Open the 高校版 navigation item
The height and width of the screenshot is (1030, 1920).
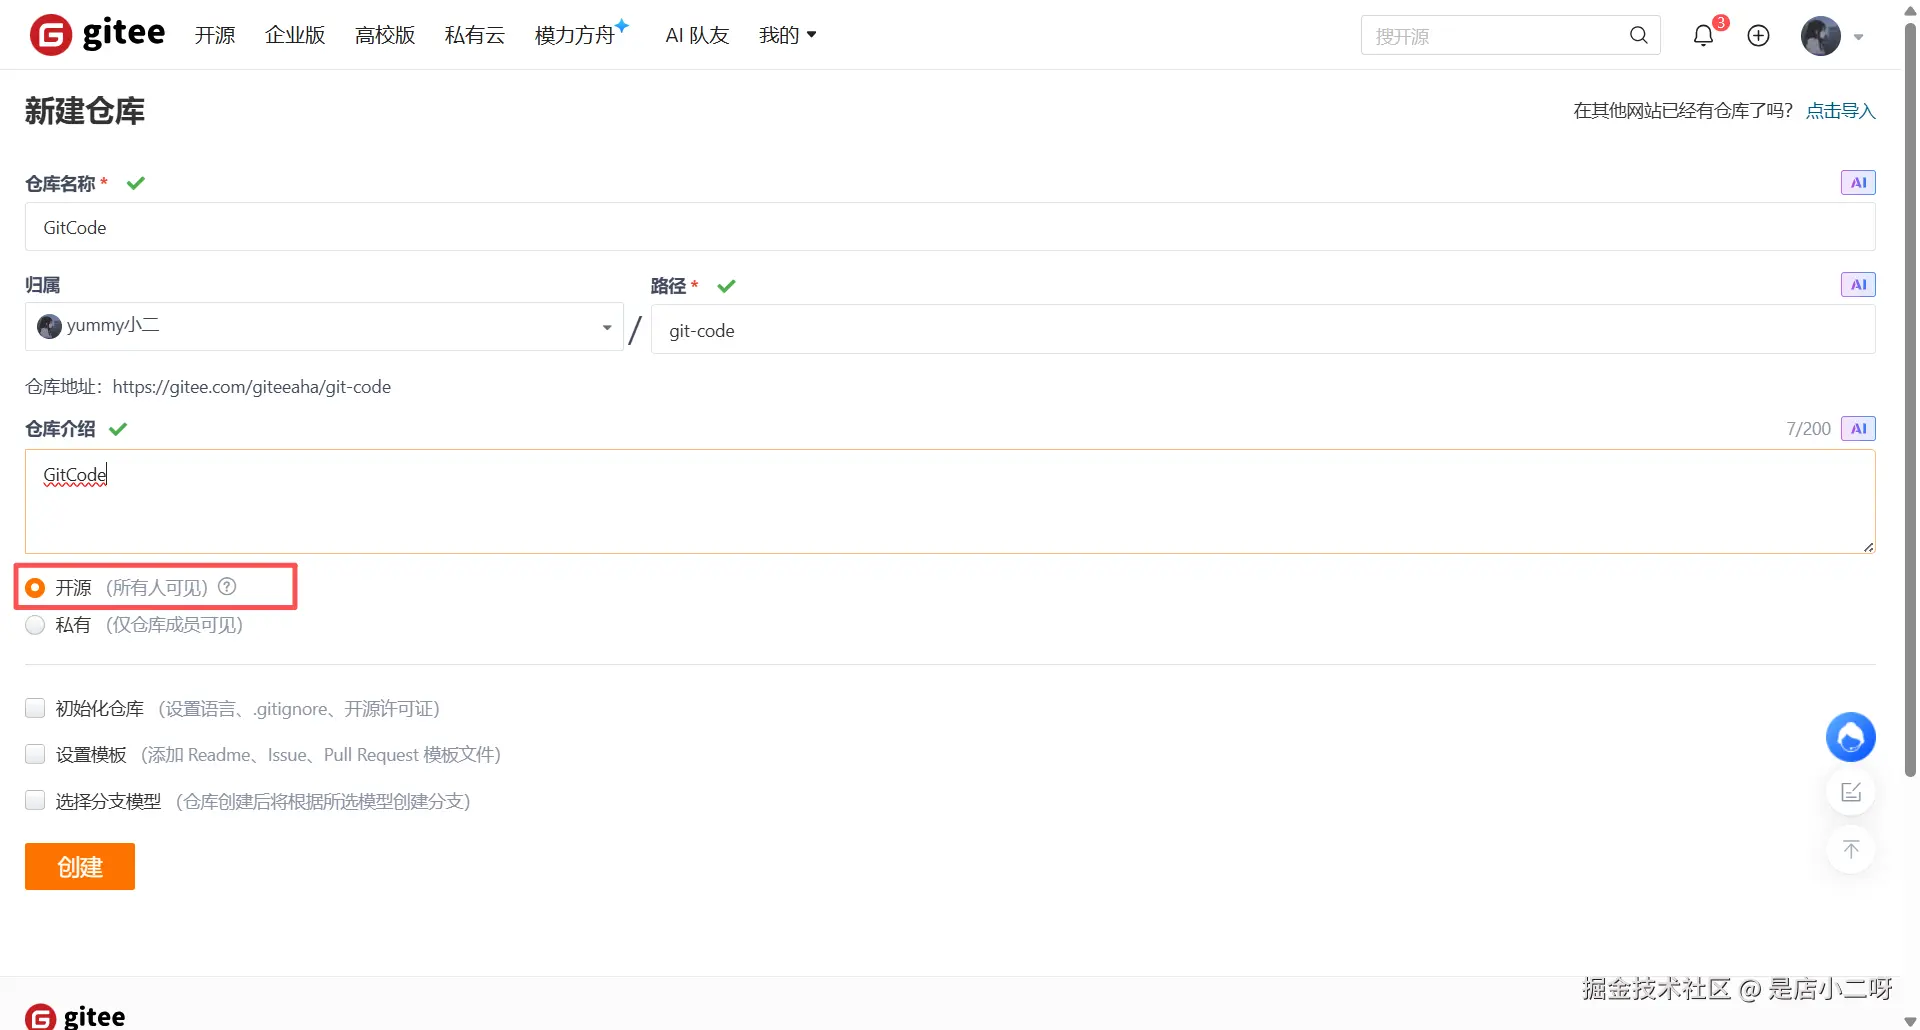pyautogui.click(x=385, y=35)
